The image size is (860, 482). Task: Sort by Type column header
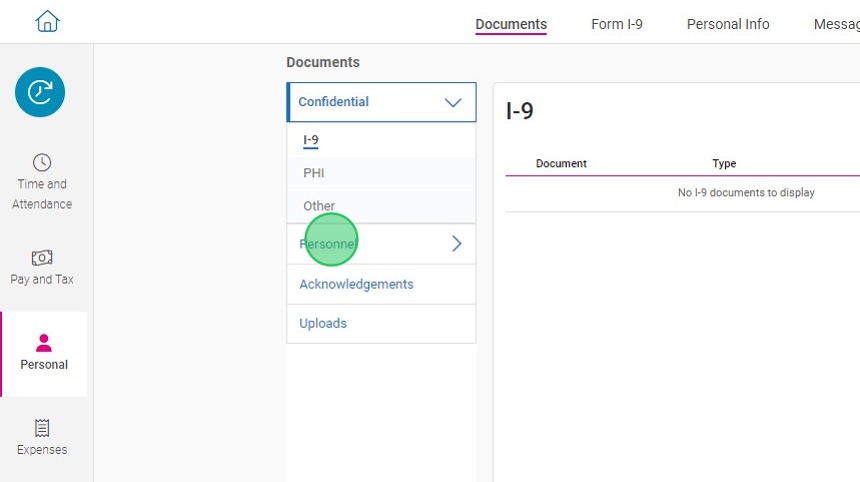tap(724, 164)
